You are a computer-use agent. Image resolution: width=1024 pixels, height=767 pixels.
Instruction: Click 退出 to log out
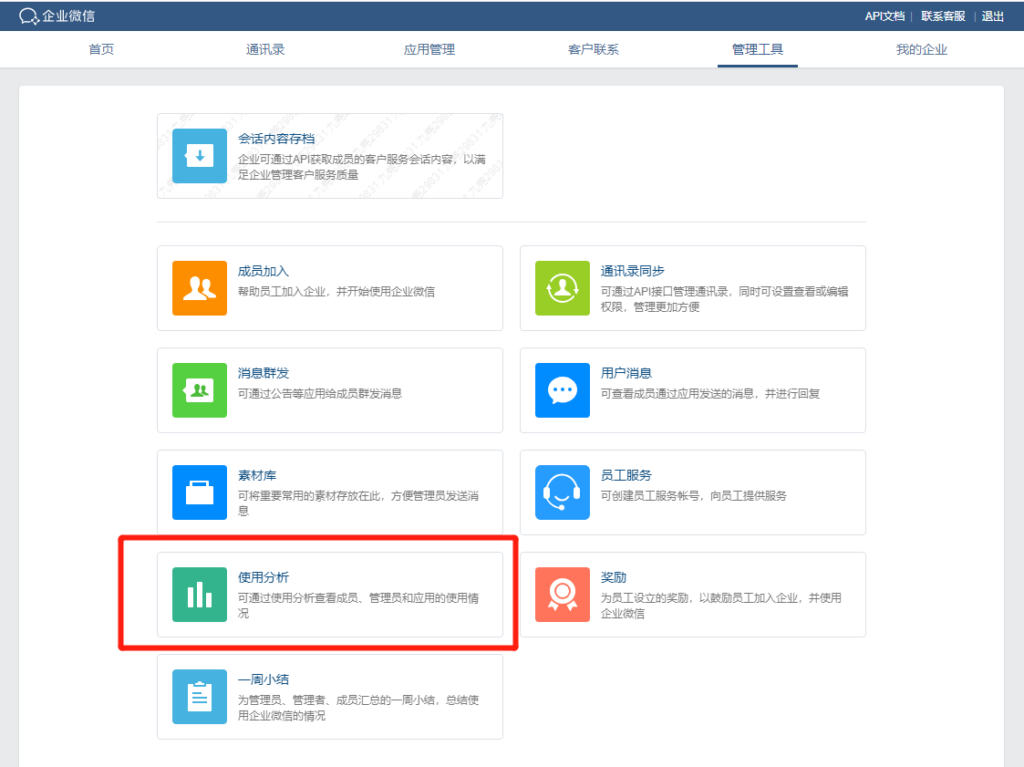(993, 16)
